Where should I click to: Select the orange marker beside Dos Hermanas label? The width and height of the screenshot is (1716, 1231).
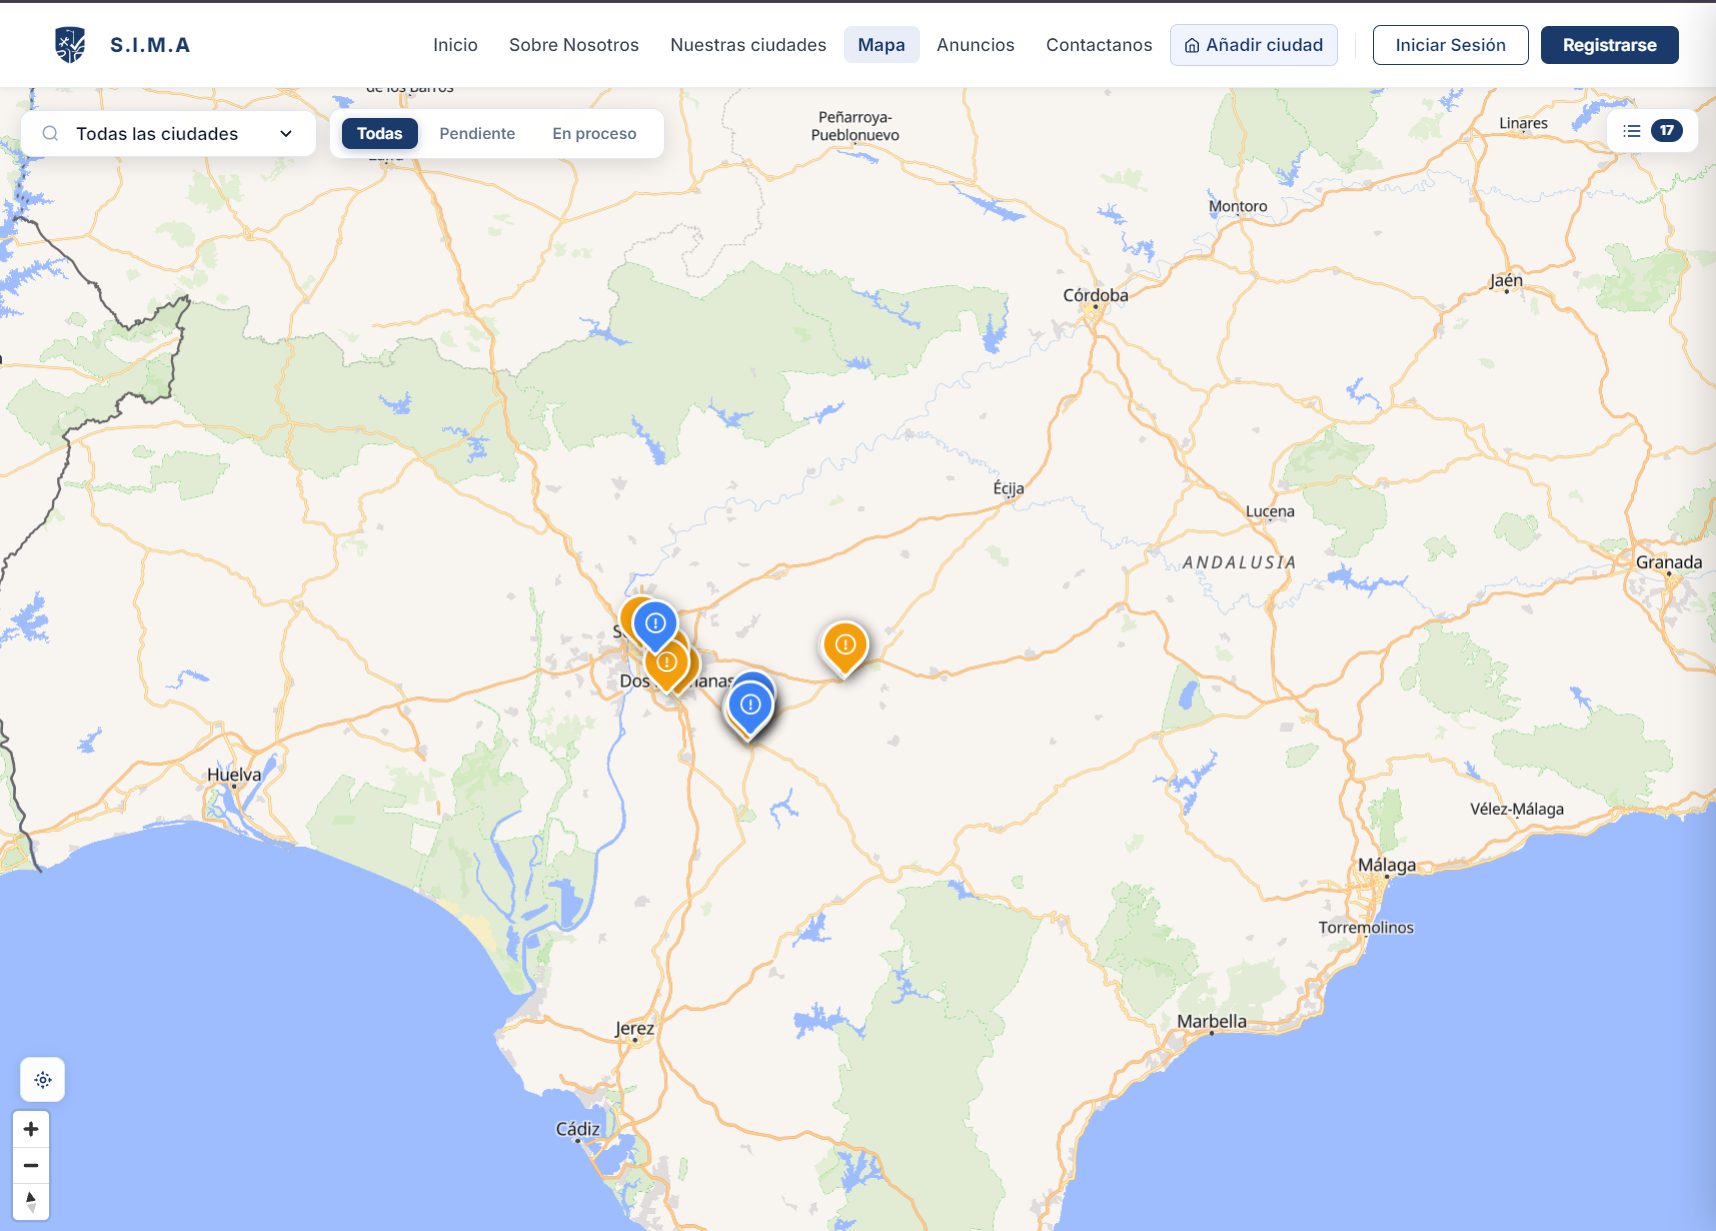667,662
